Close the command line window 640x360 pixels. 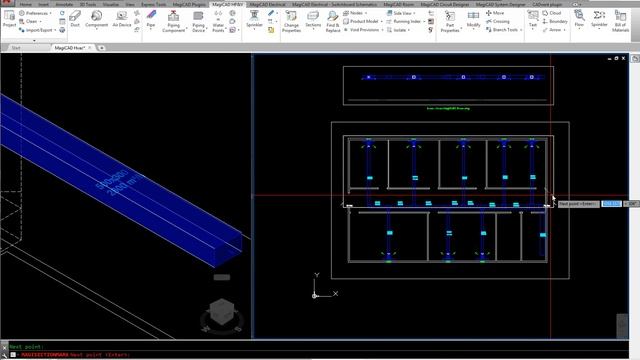[x=4, y=347]
